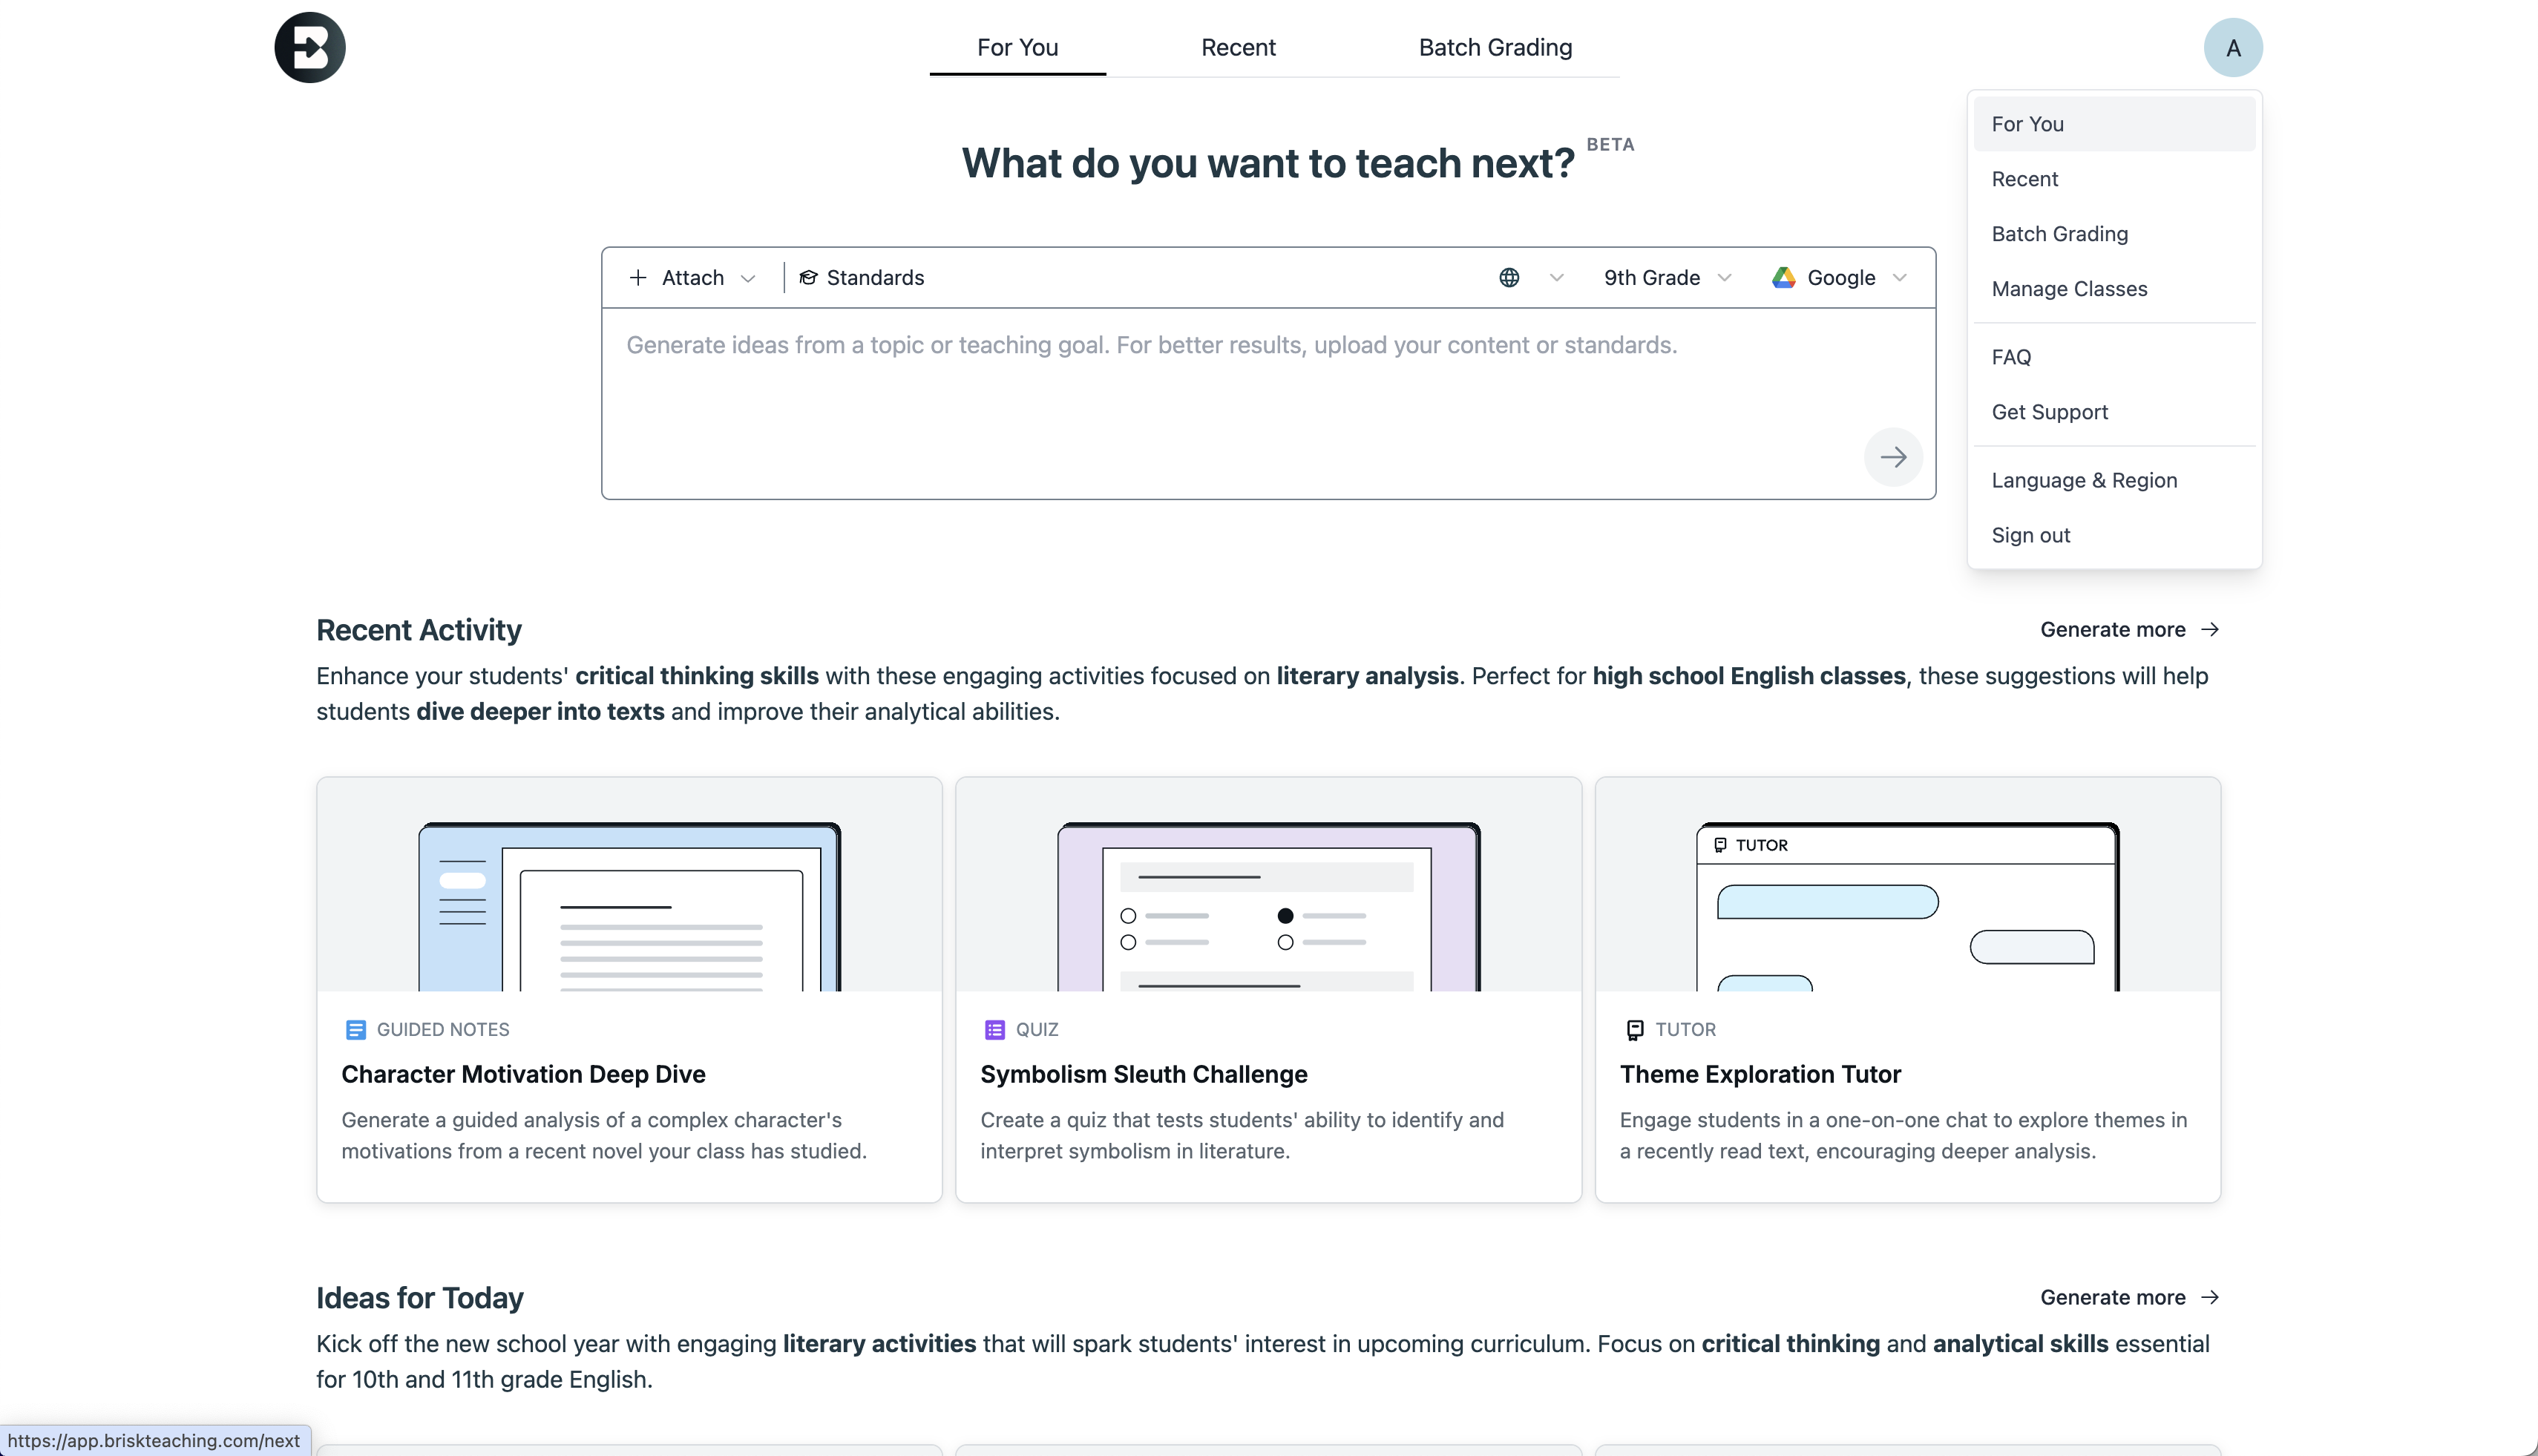This screenshot has height=1456, width=2538.
Task: Select Sign out from the menu
Action: coord(2030,535)
